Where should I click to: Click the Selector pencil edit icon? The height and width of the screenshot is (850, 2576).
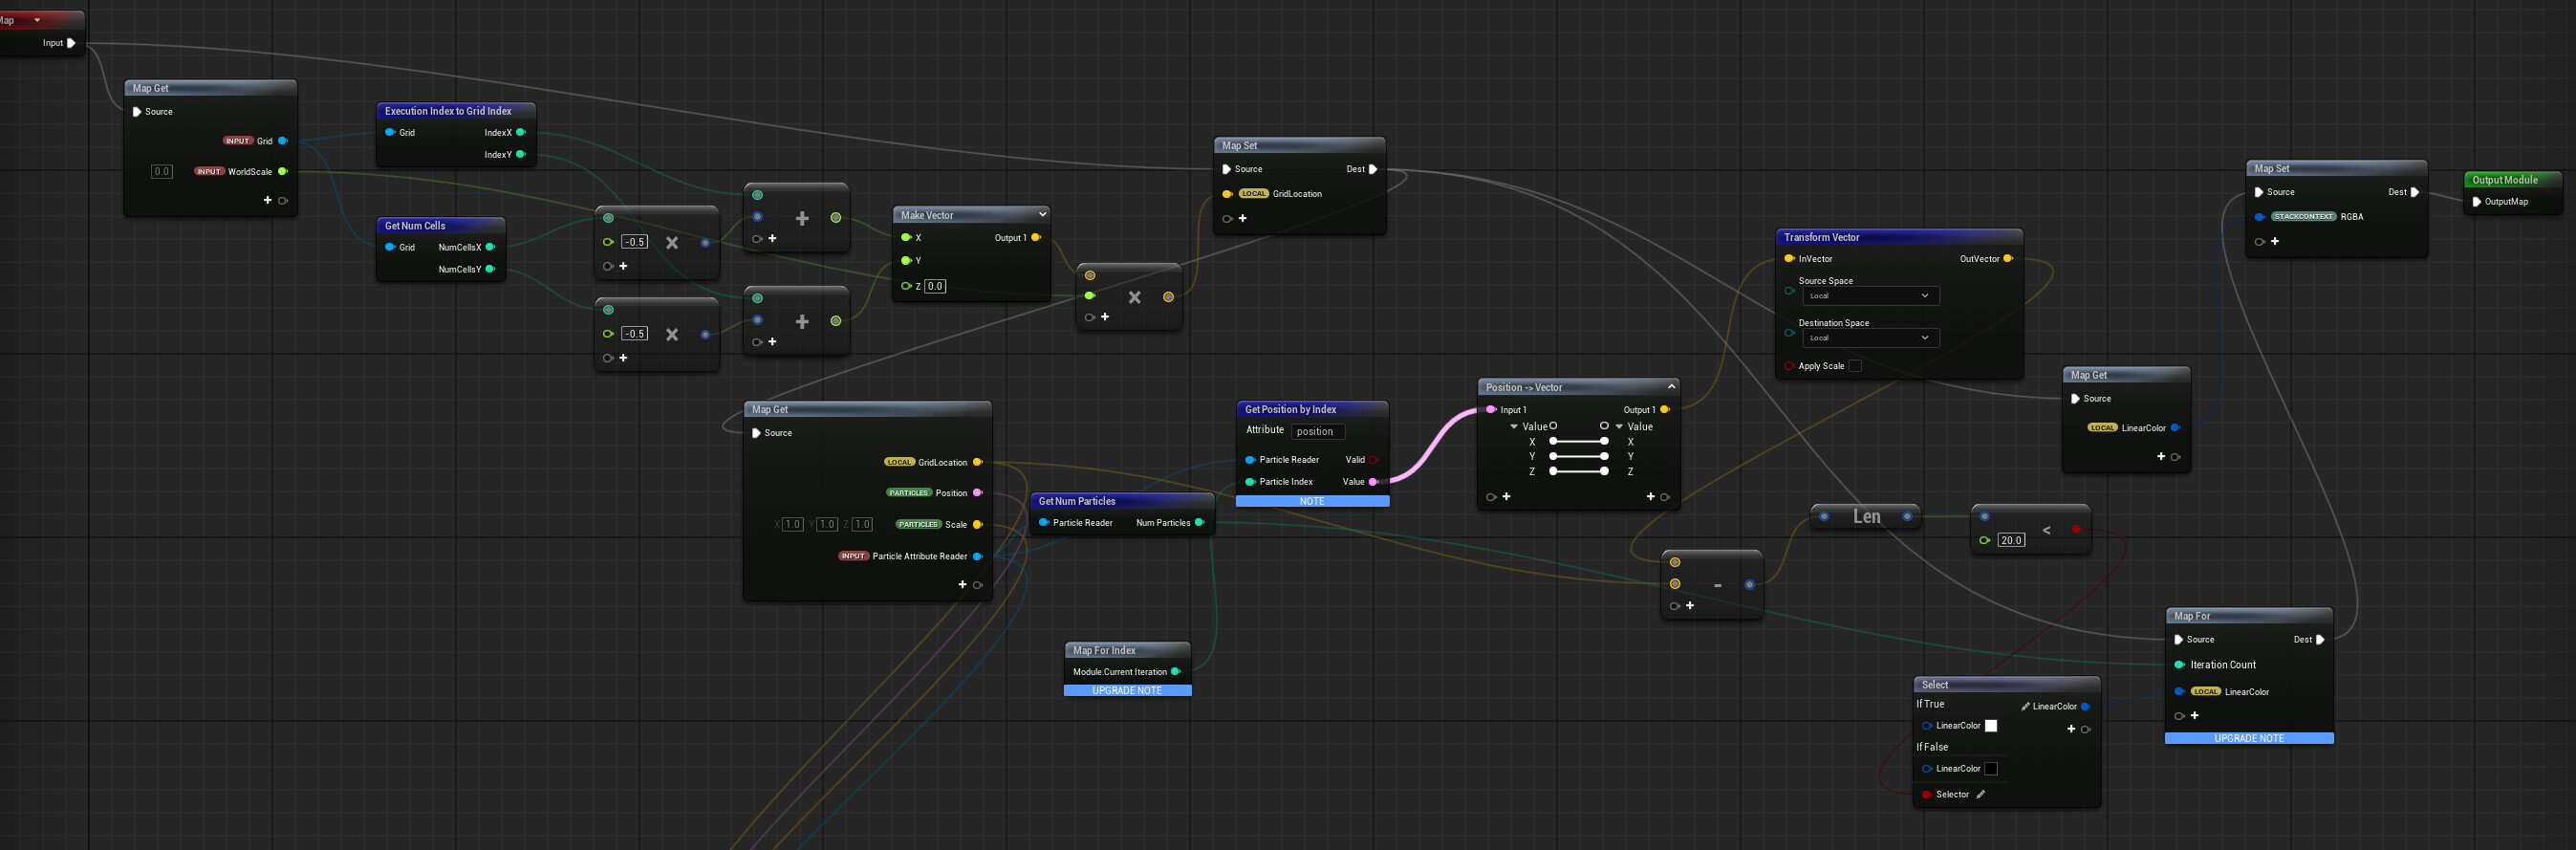1980,795
